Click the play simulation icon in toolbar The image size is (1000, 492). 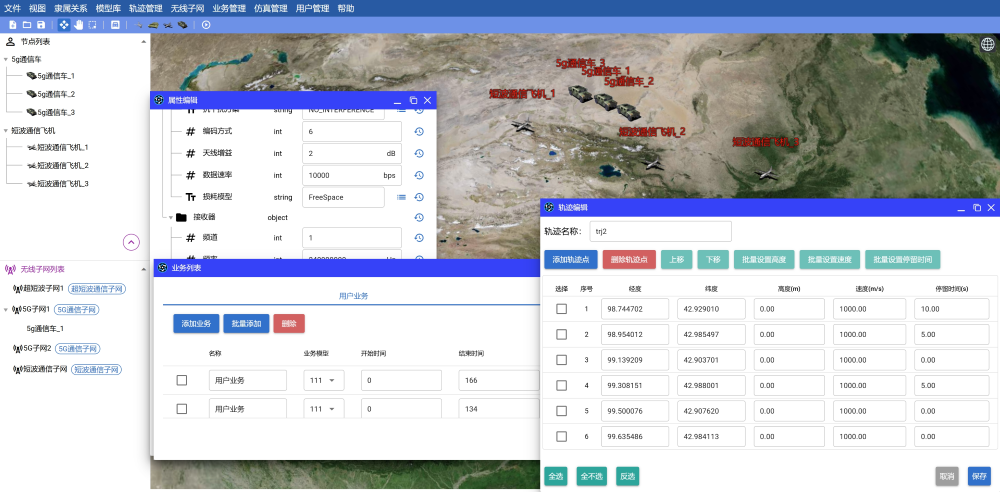point(206,24)
